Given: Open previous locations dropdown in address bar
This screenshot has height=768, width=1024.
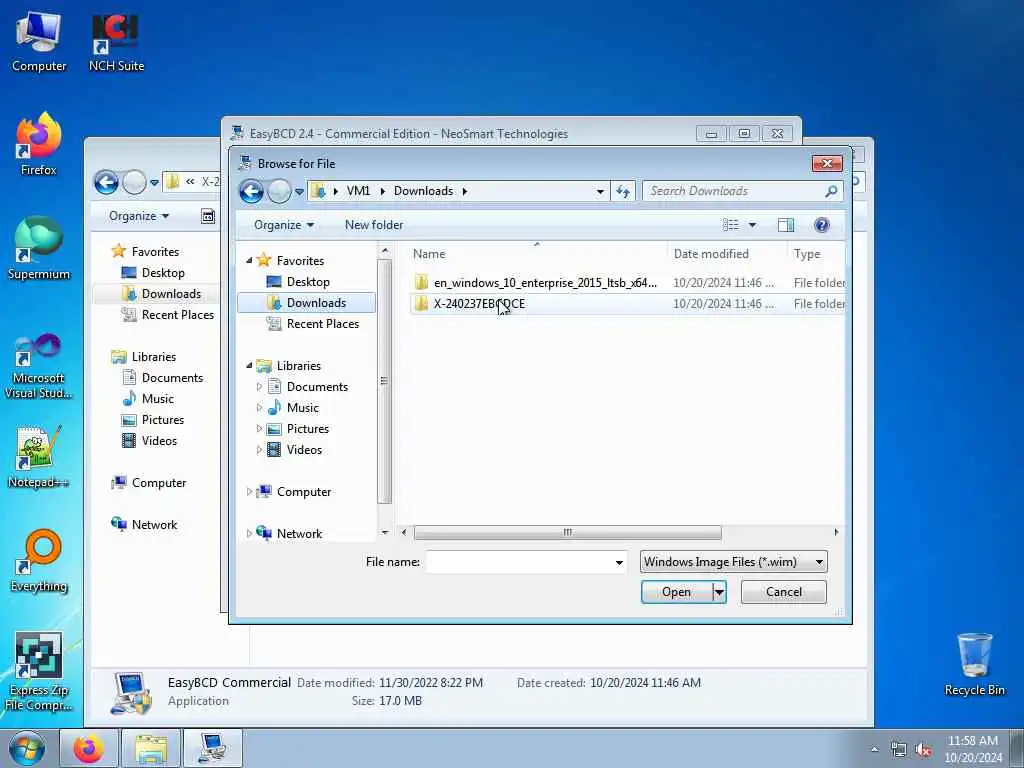Looking at the screenshot, I should coord(600,191).
